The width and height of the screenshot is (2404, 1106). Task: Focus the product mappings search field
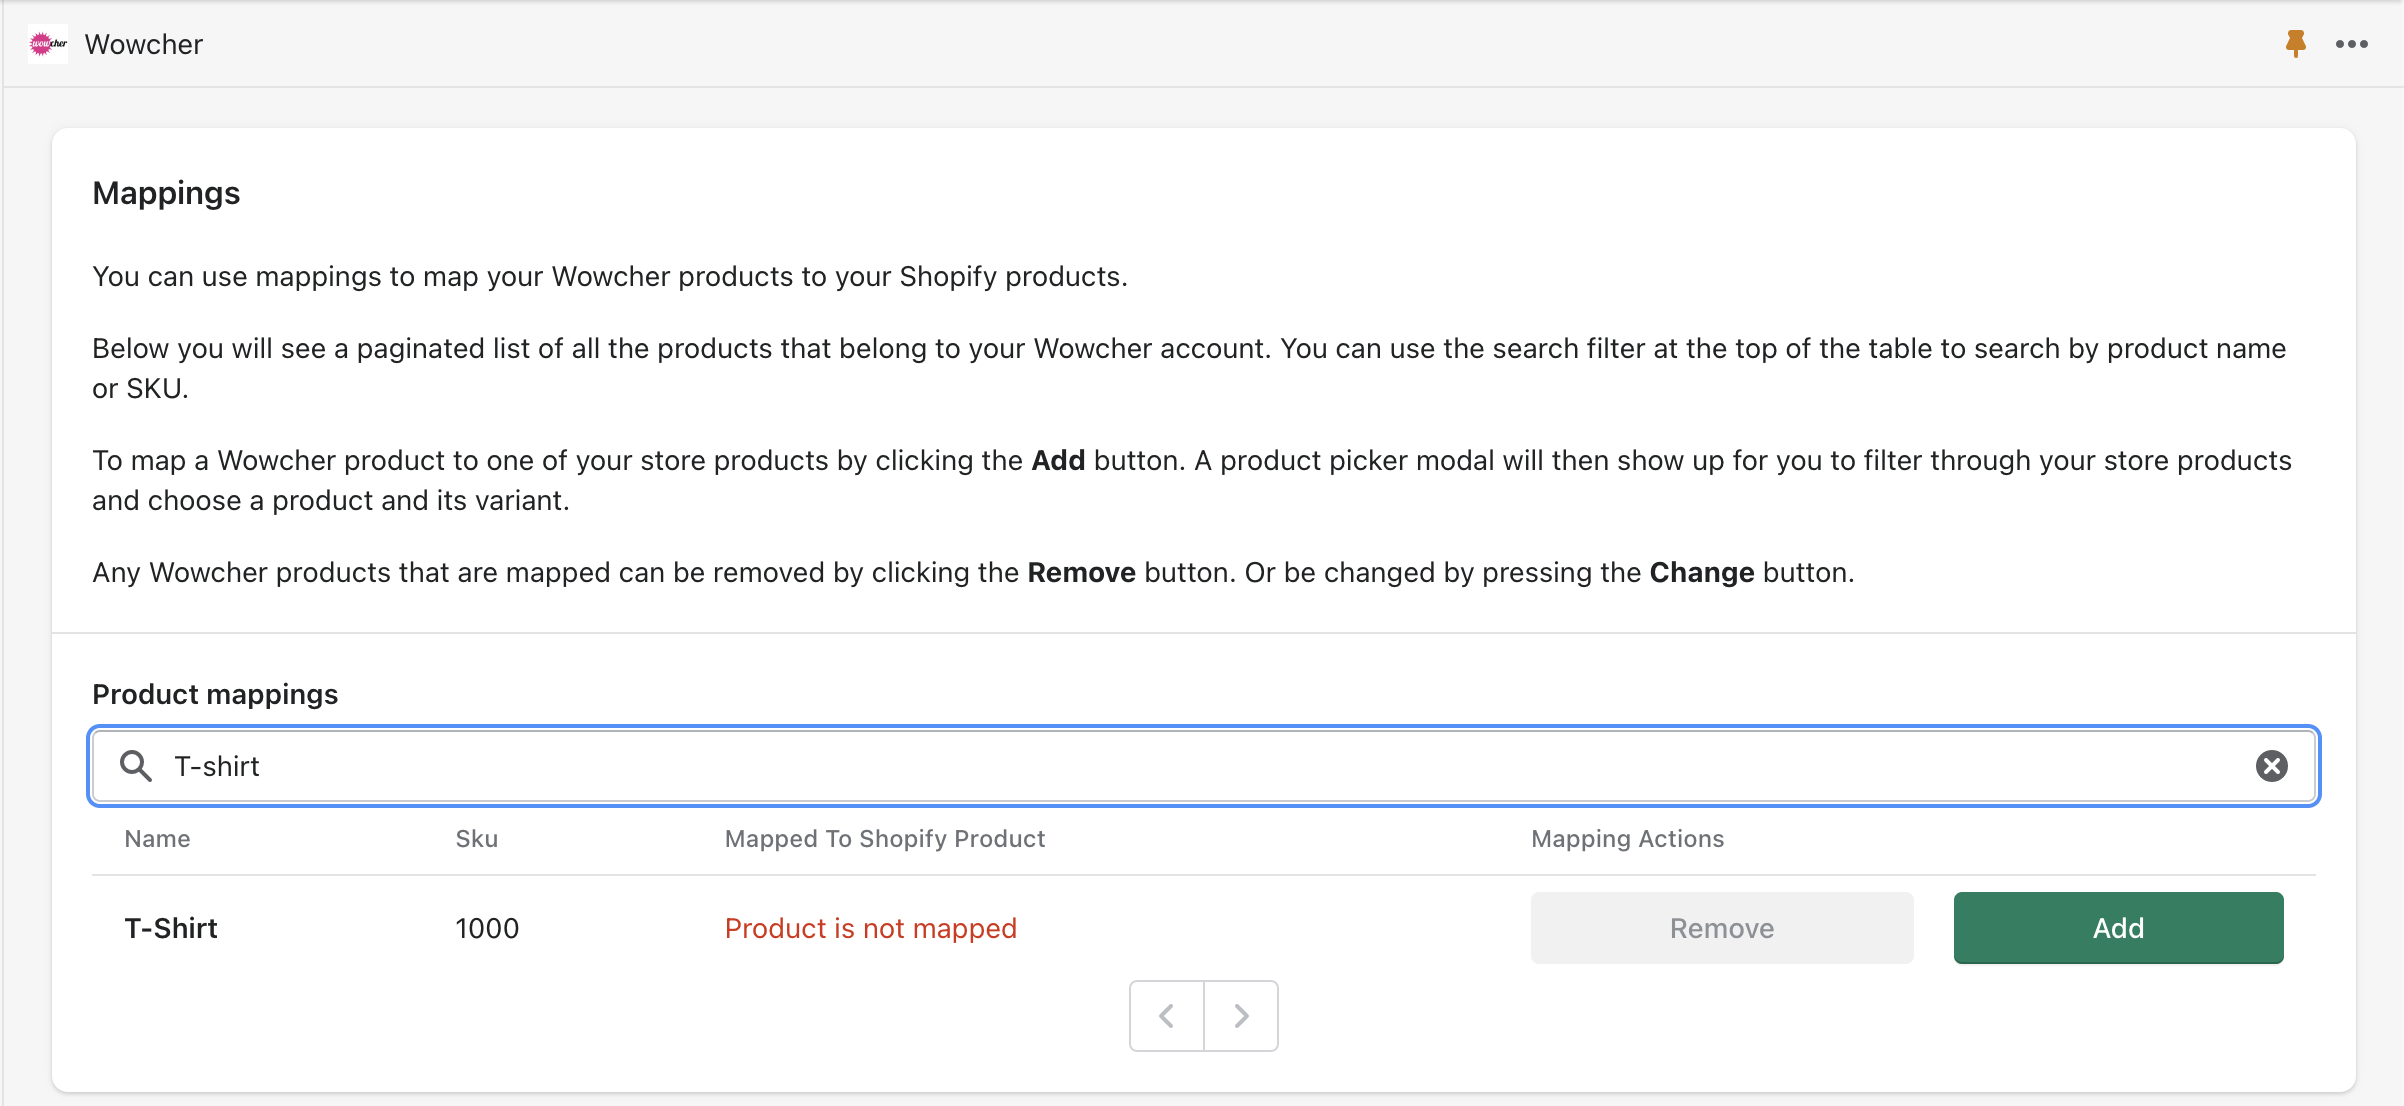point(1204,766)
